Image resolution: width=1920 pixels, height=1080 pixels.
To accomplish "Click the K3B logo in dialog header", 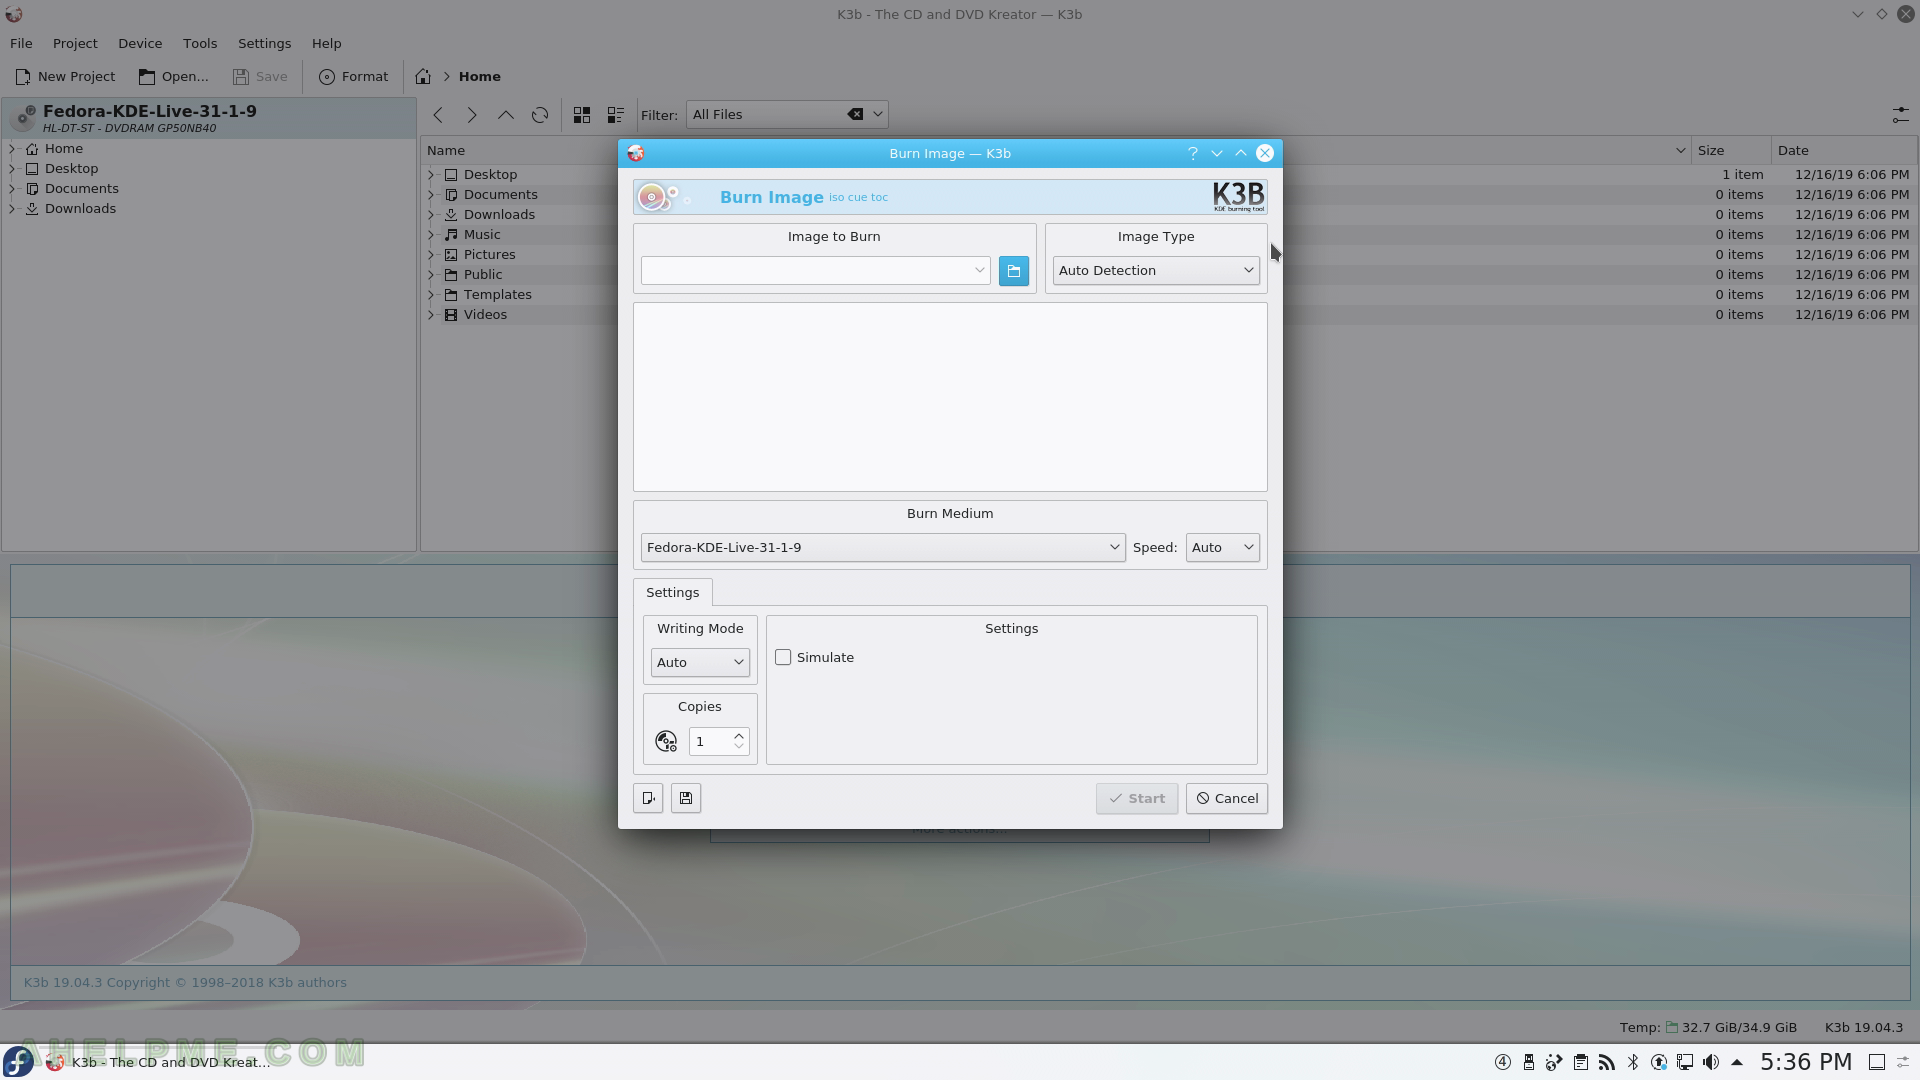I will pyautogui.click(x=1239, y=197).
